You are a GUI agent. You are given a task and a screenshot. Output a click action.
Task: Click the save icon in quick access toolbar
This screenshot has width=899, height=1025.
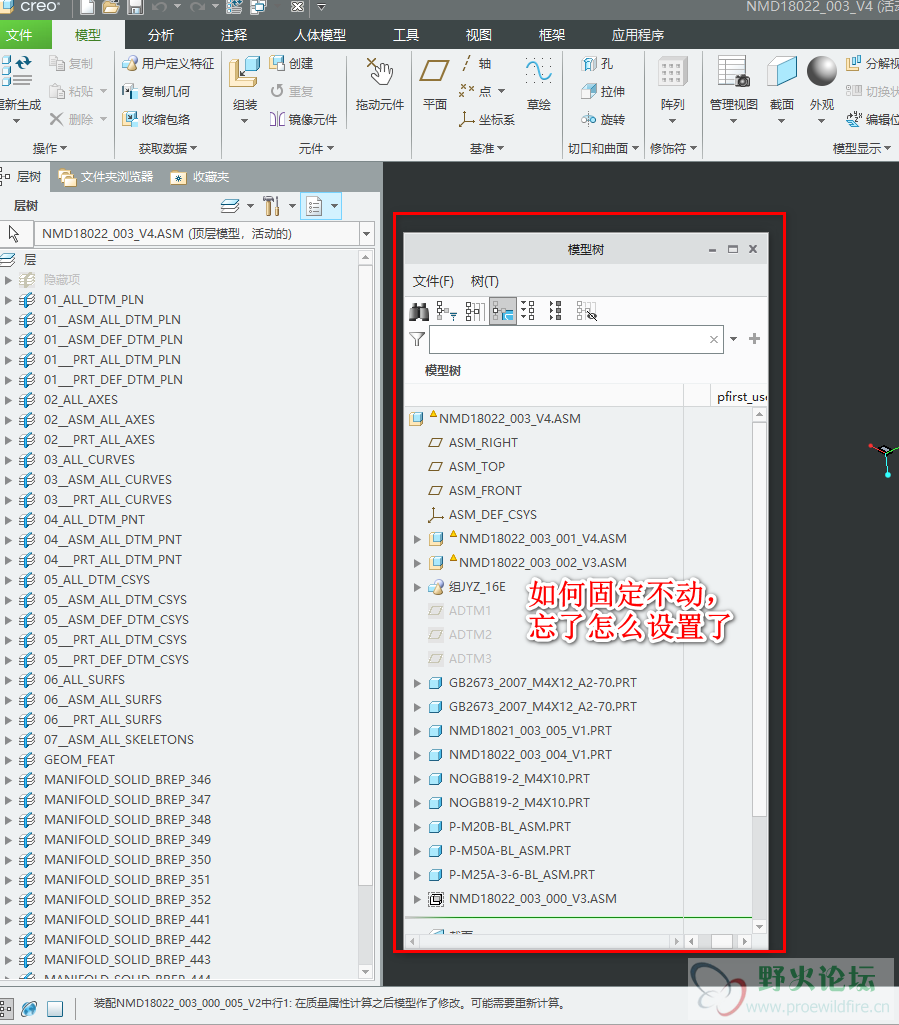pyautogui.click(x=135, y=7)
